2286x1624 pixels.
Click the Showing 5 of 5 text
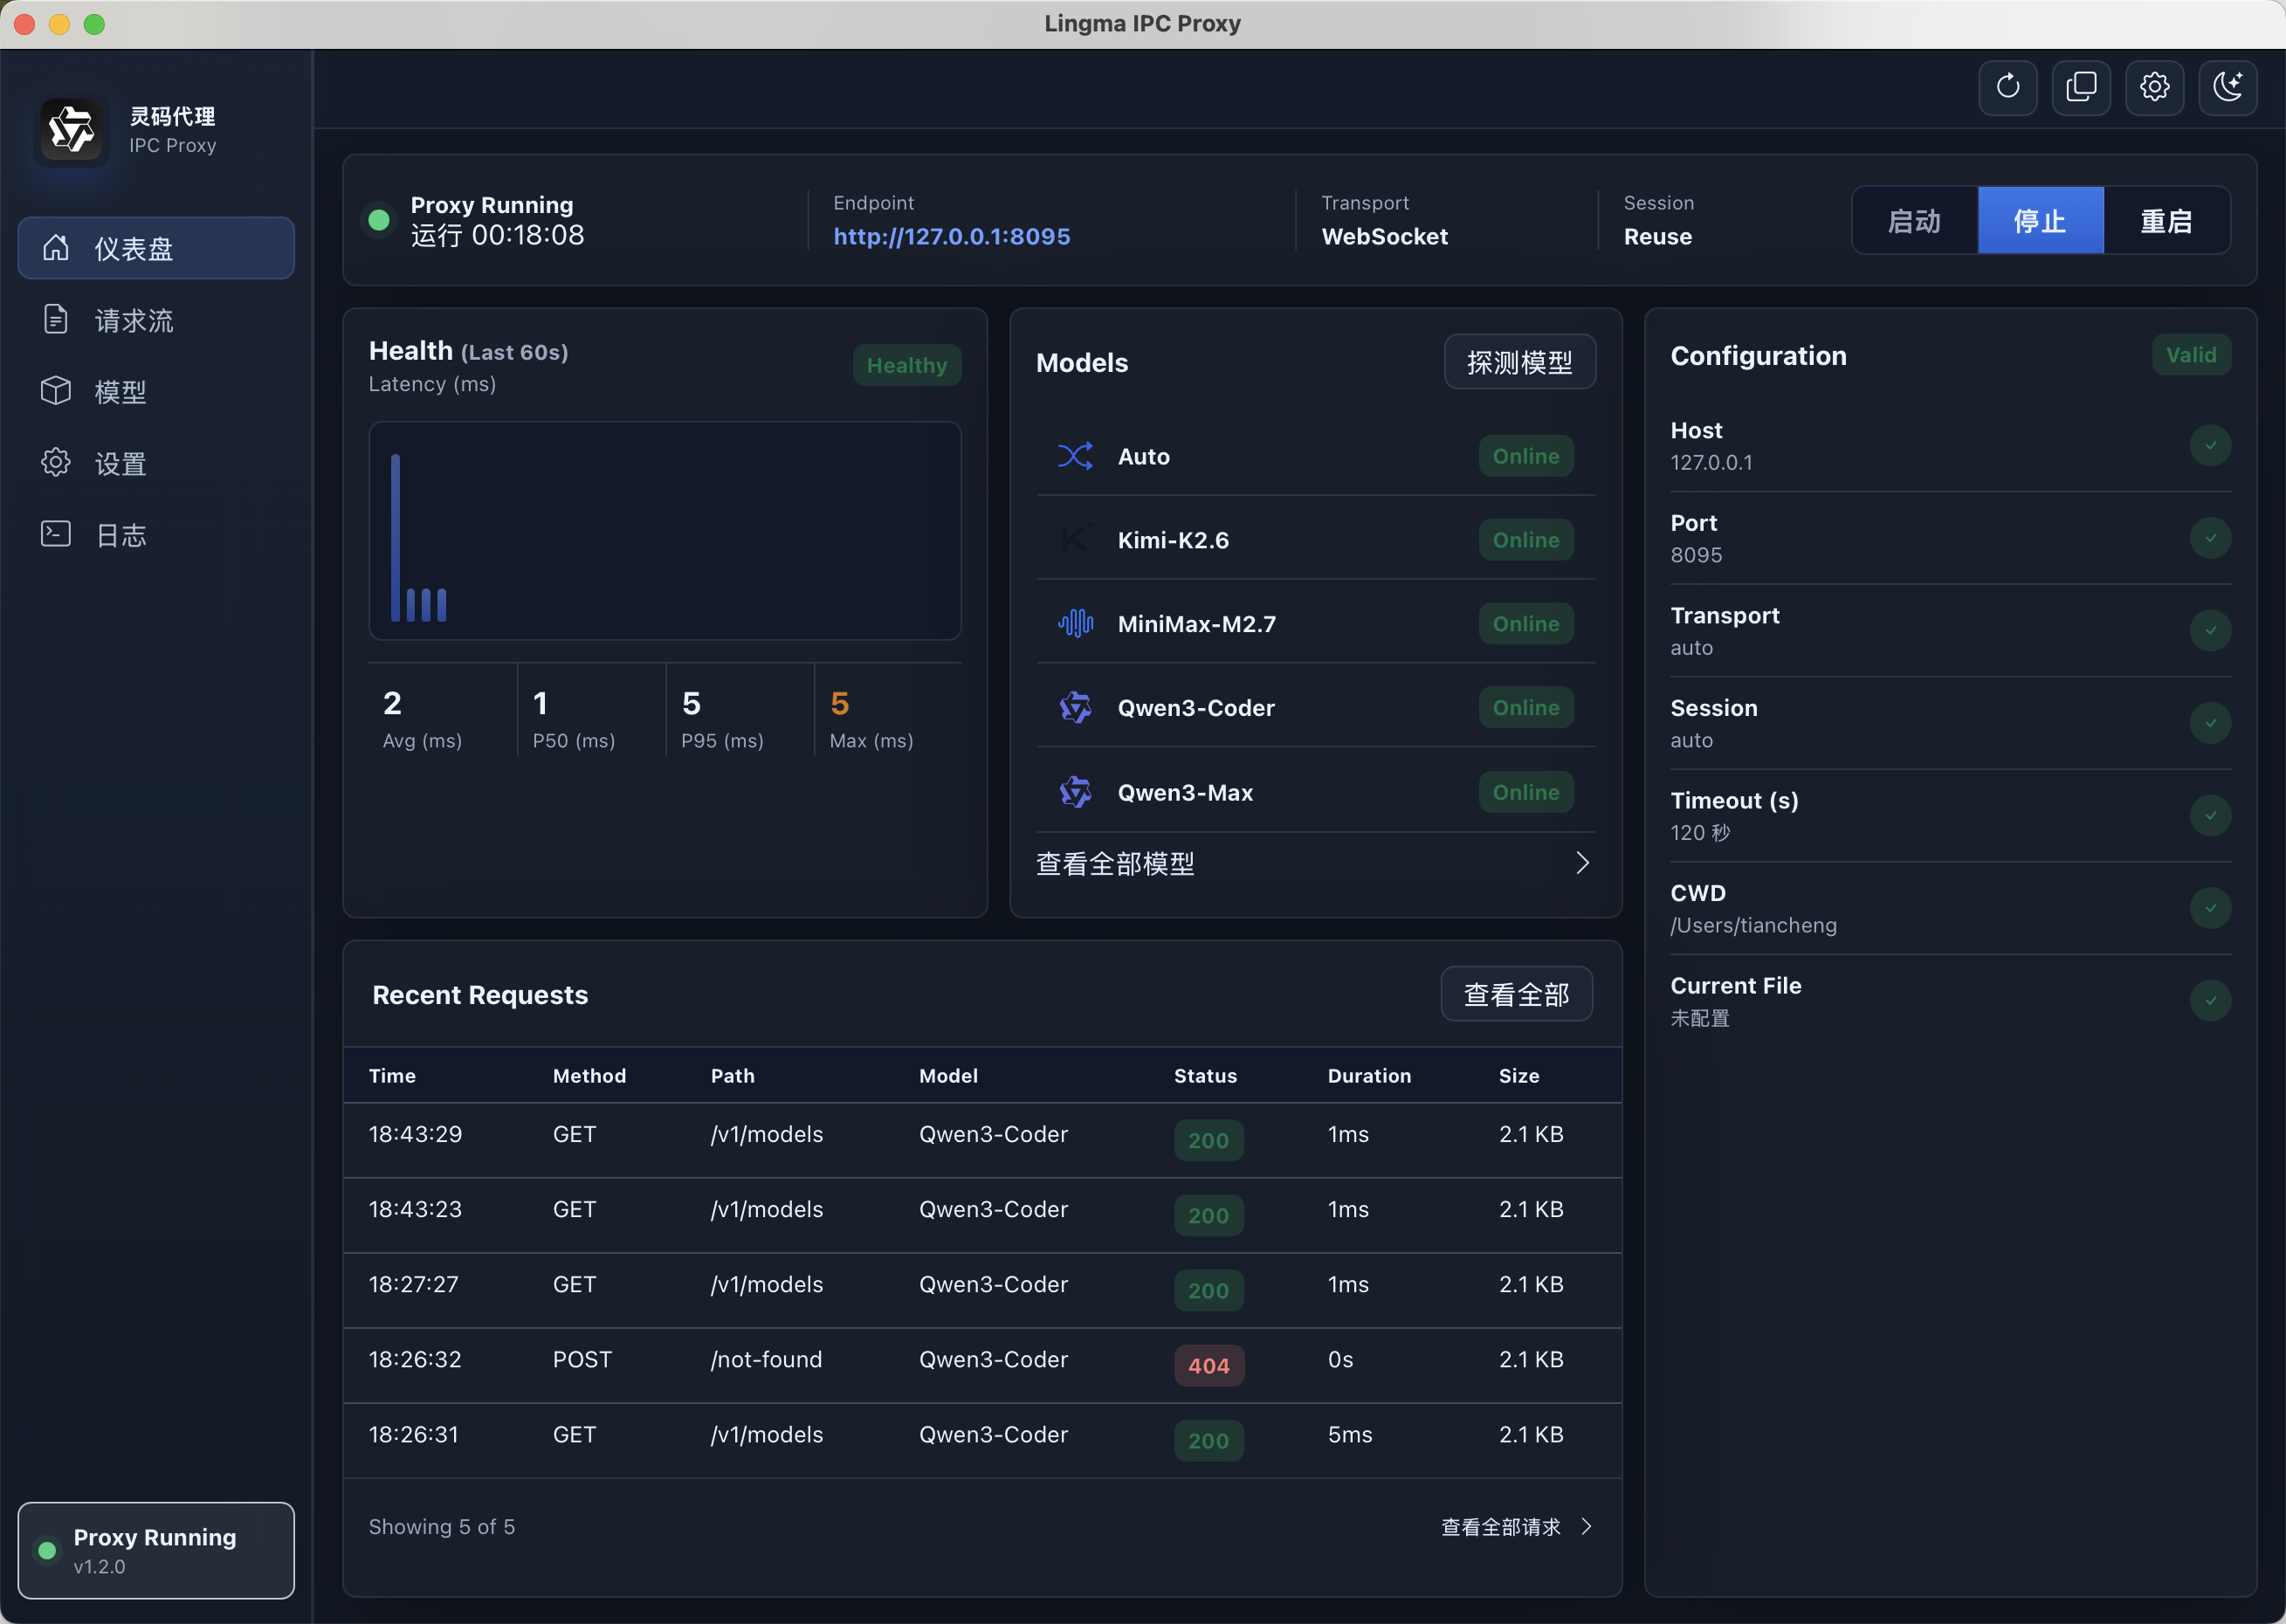(x=442, y=1526)
